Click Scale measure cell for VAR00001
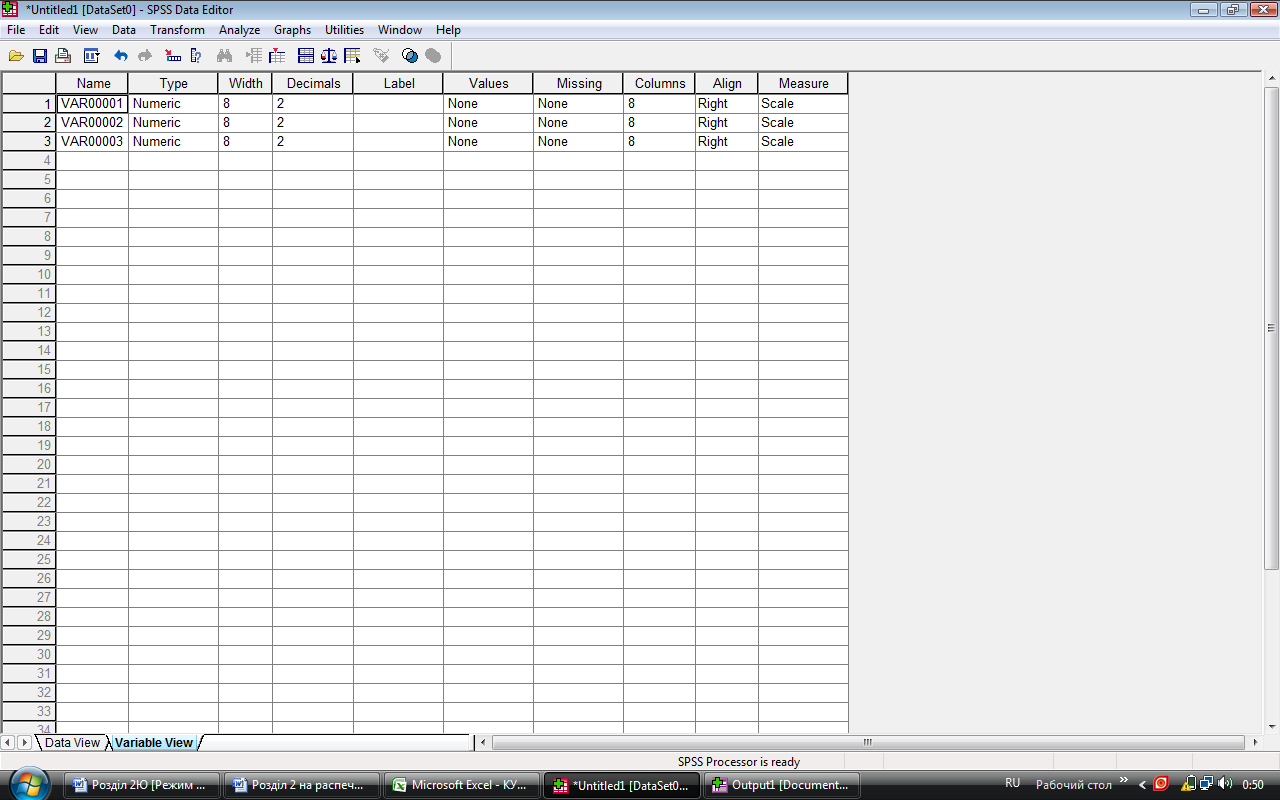The image size is (1280, 800). pos(803,103)
